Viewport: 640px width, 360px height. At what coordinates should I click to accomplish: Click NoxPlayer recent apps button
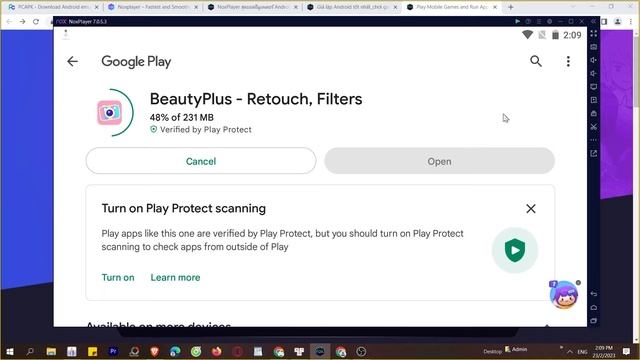point(594,321)
